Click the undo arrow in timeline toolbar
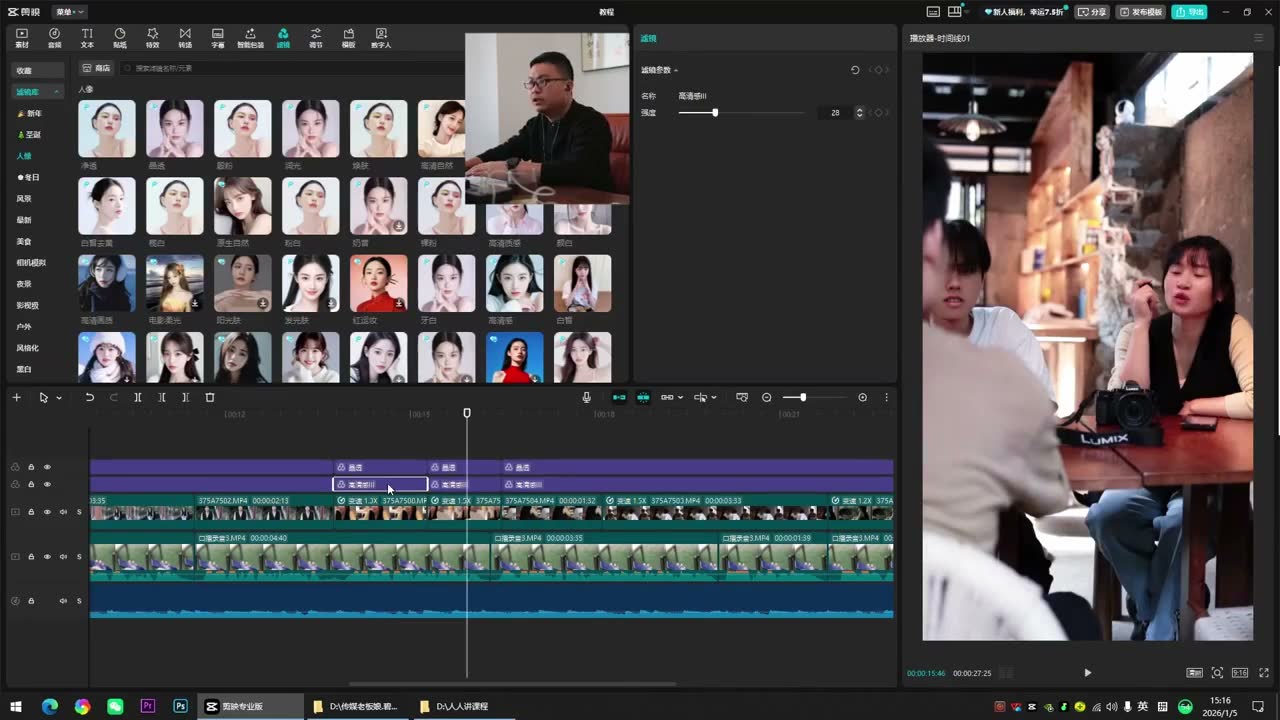Viewport: 1280px width, 720px height. [89, 397]
